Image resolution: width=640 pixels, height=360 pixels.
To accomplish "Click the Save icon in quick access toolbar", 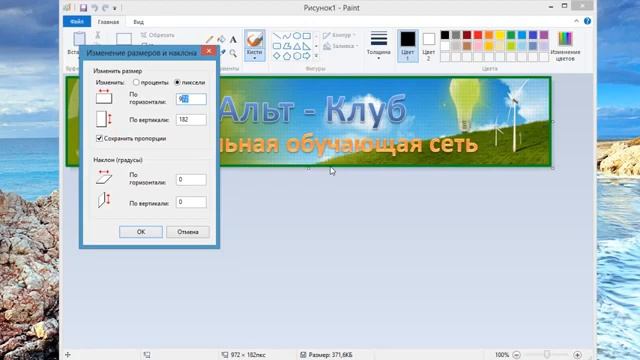I will [83, 8].
